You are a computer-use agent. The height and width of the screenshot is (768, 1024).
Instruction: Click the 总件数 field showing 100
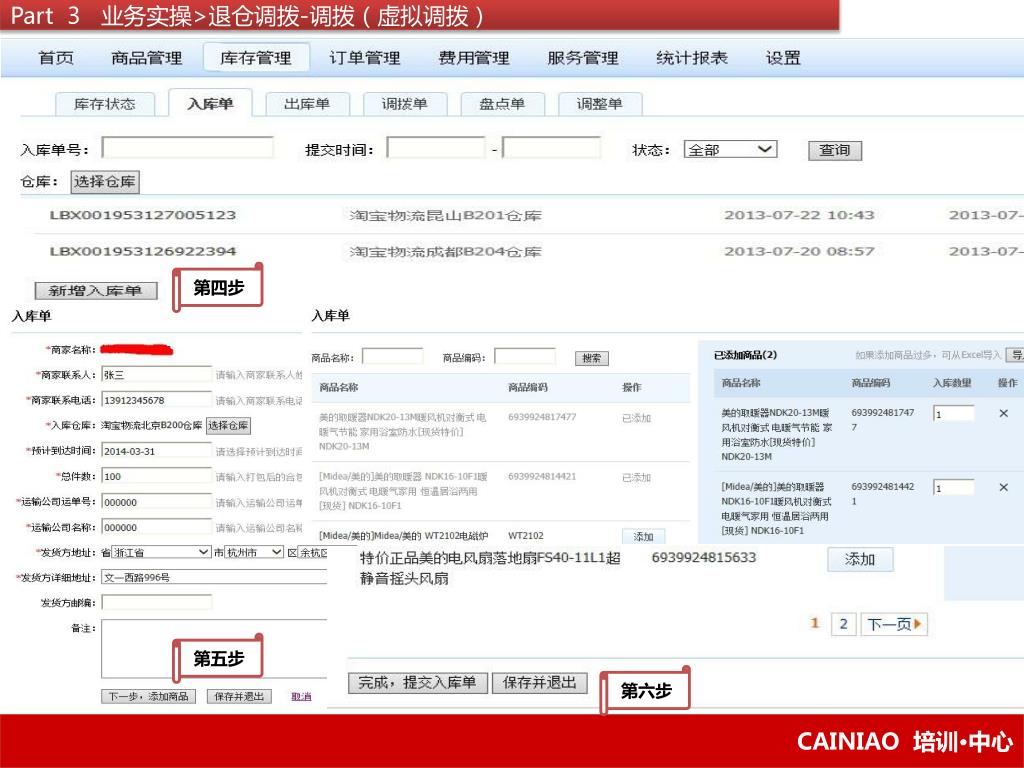157,476
